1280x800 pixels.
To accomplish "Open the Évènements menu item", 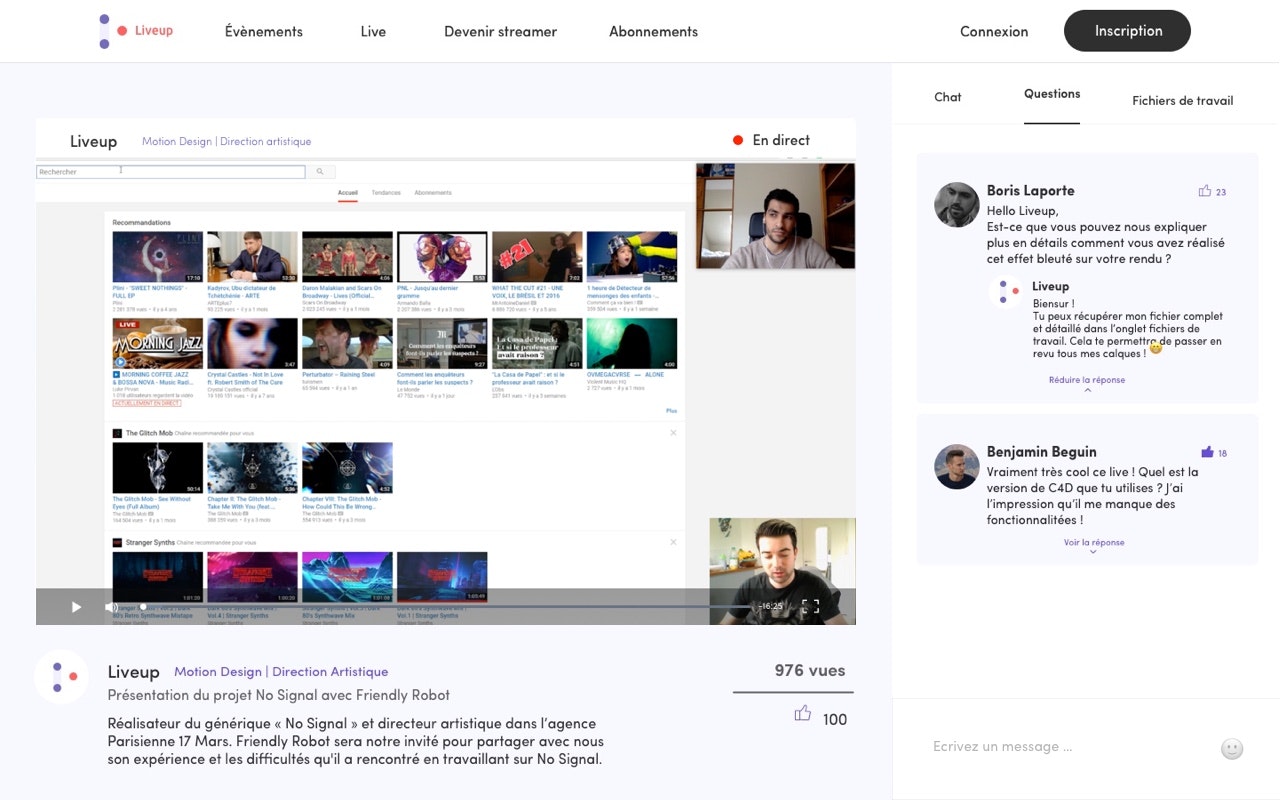I will pyautogui.click(x=264, y=31).
